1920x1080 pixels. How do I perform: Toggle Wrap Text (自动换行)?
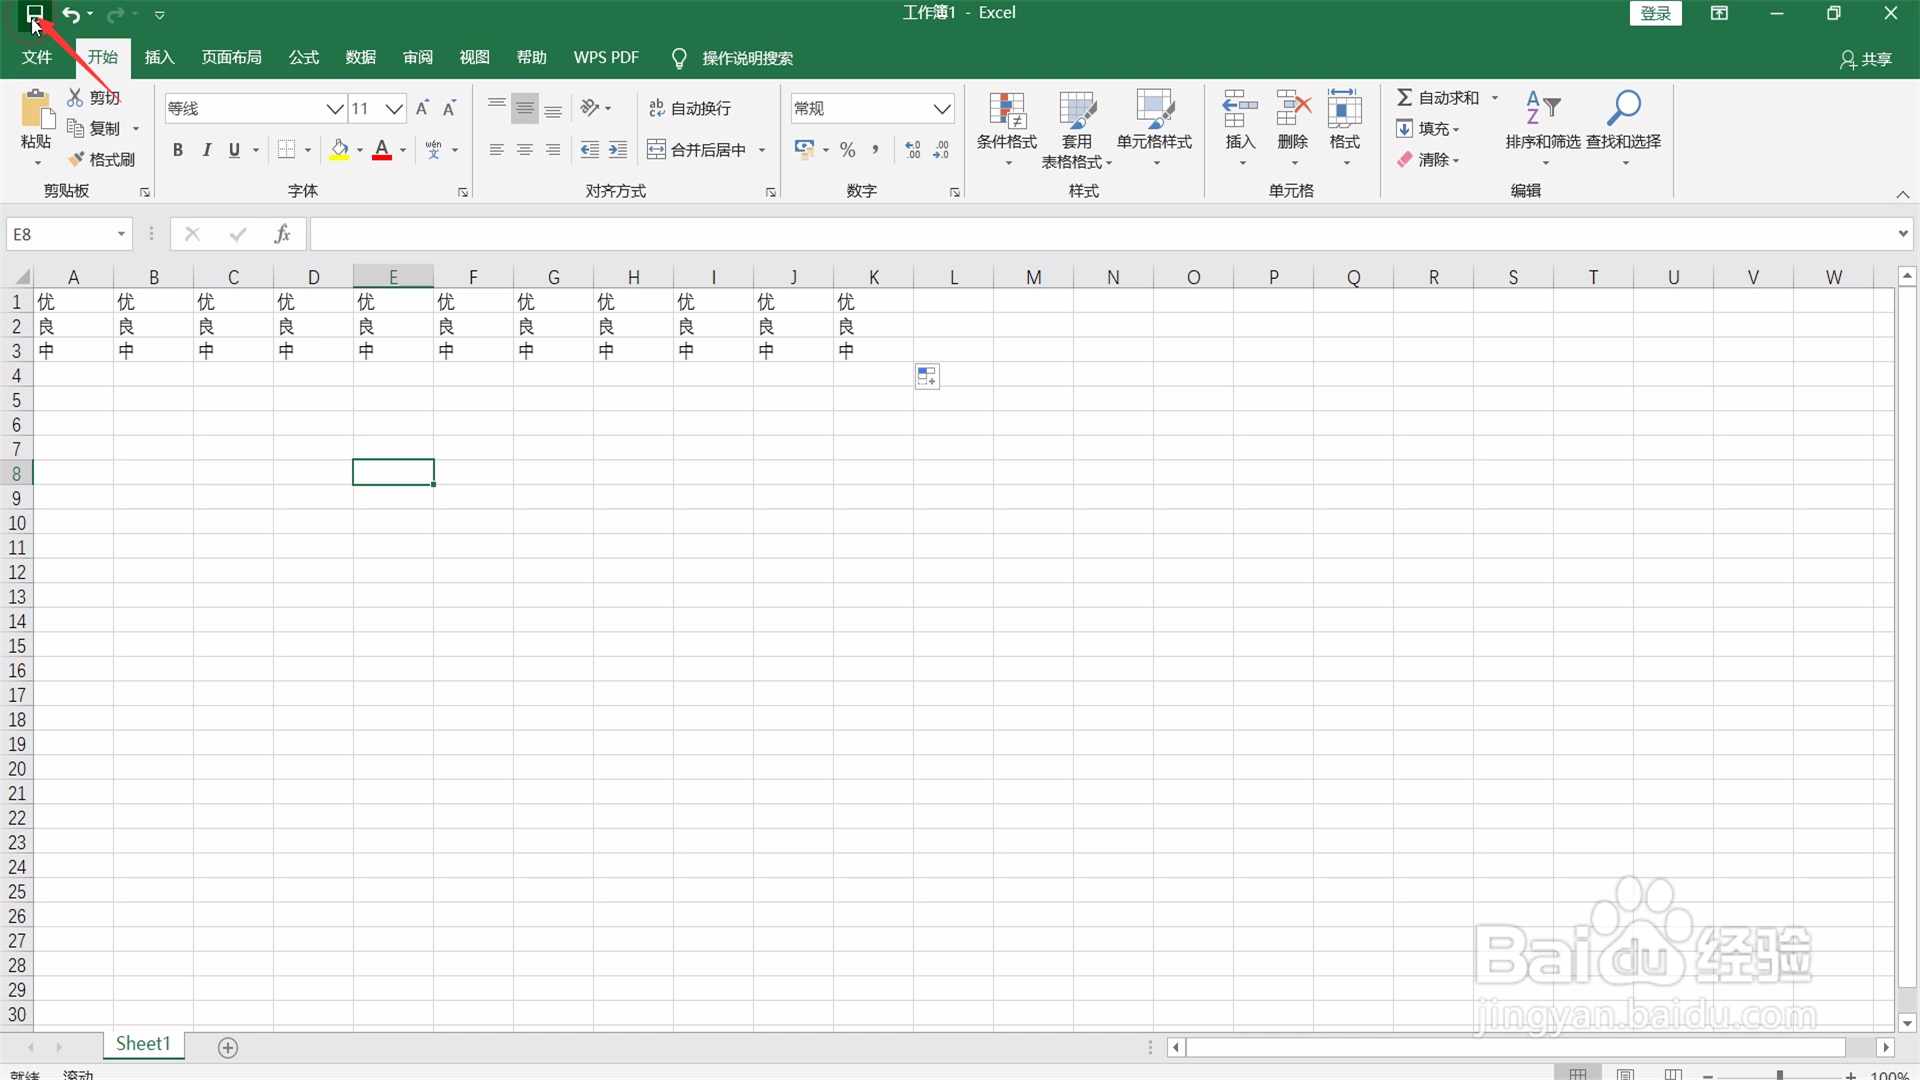pos(690,108)
